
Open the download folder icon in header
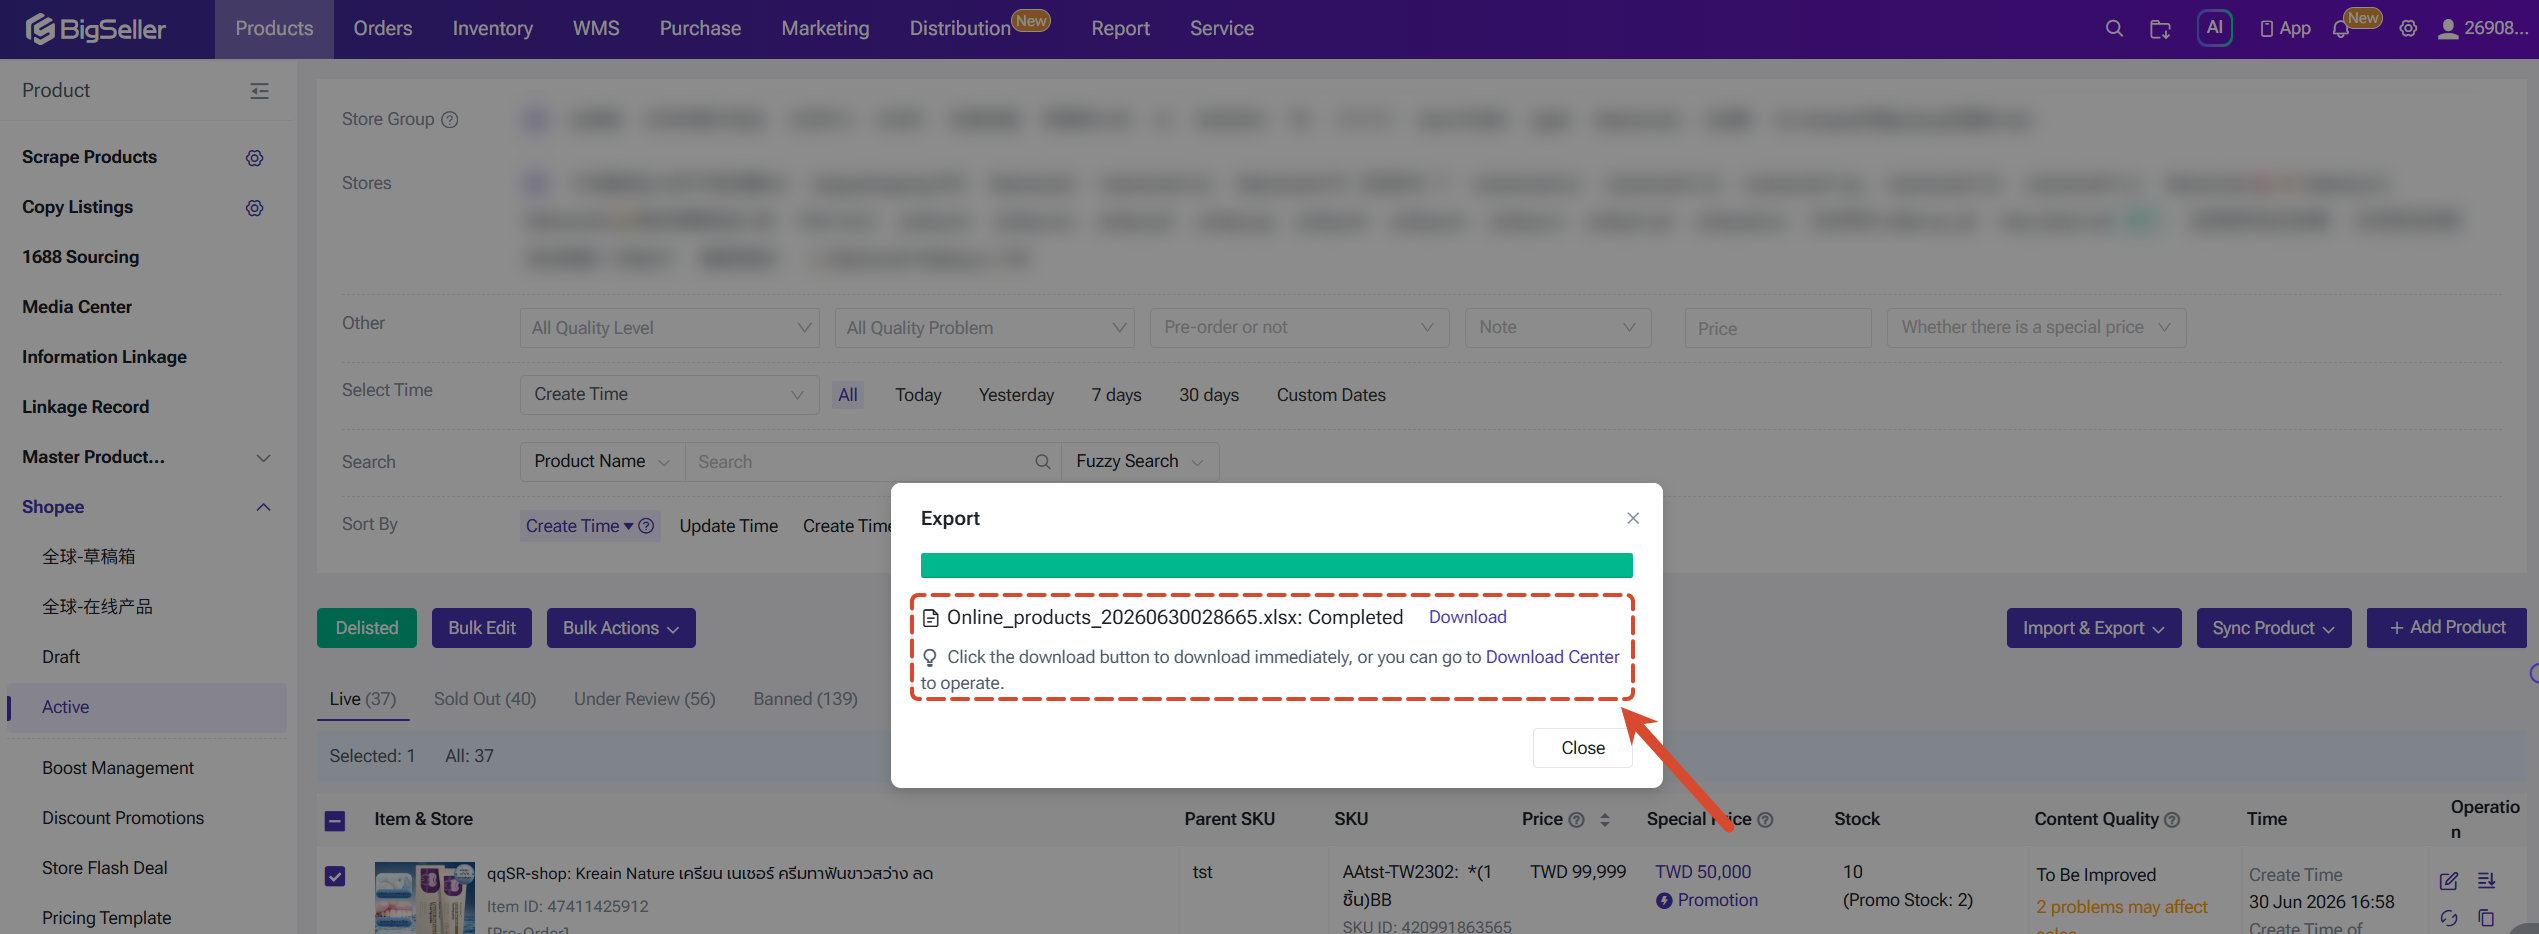[x=2160, y=29]
